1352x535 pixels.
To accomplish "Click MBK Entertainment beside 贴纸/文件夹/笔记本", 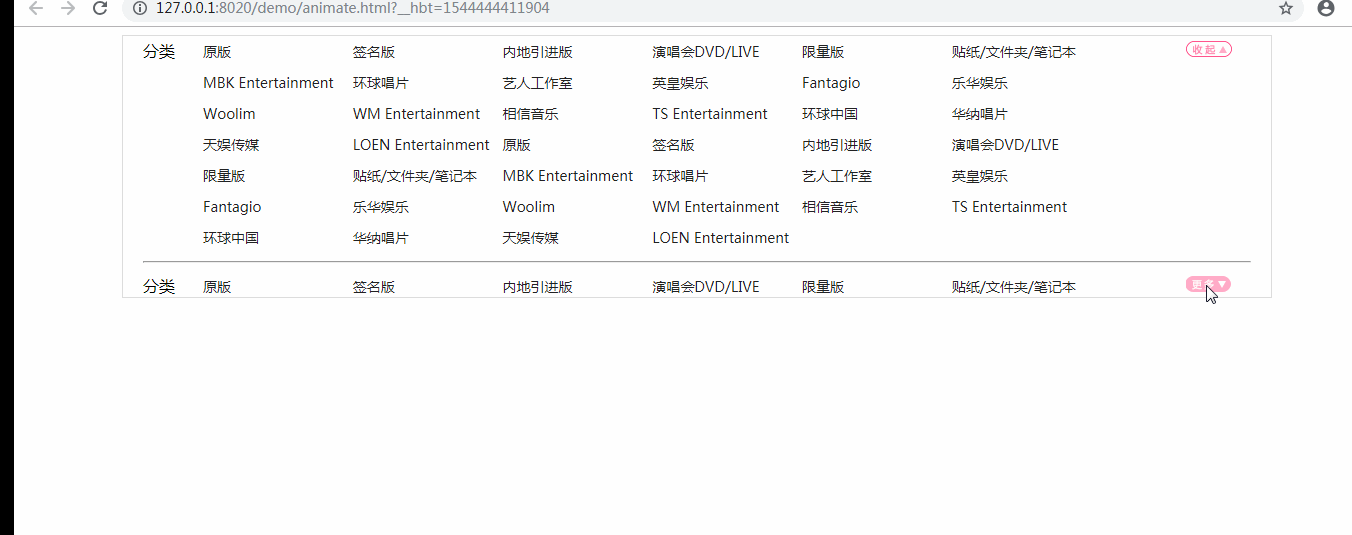I will [568, 176].
